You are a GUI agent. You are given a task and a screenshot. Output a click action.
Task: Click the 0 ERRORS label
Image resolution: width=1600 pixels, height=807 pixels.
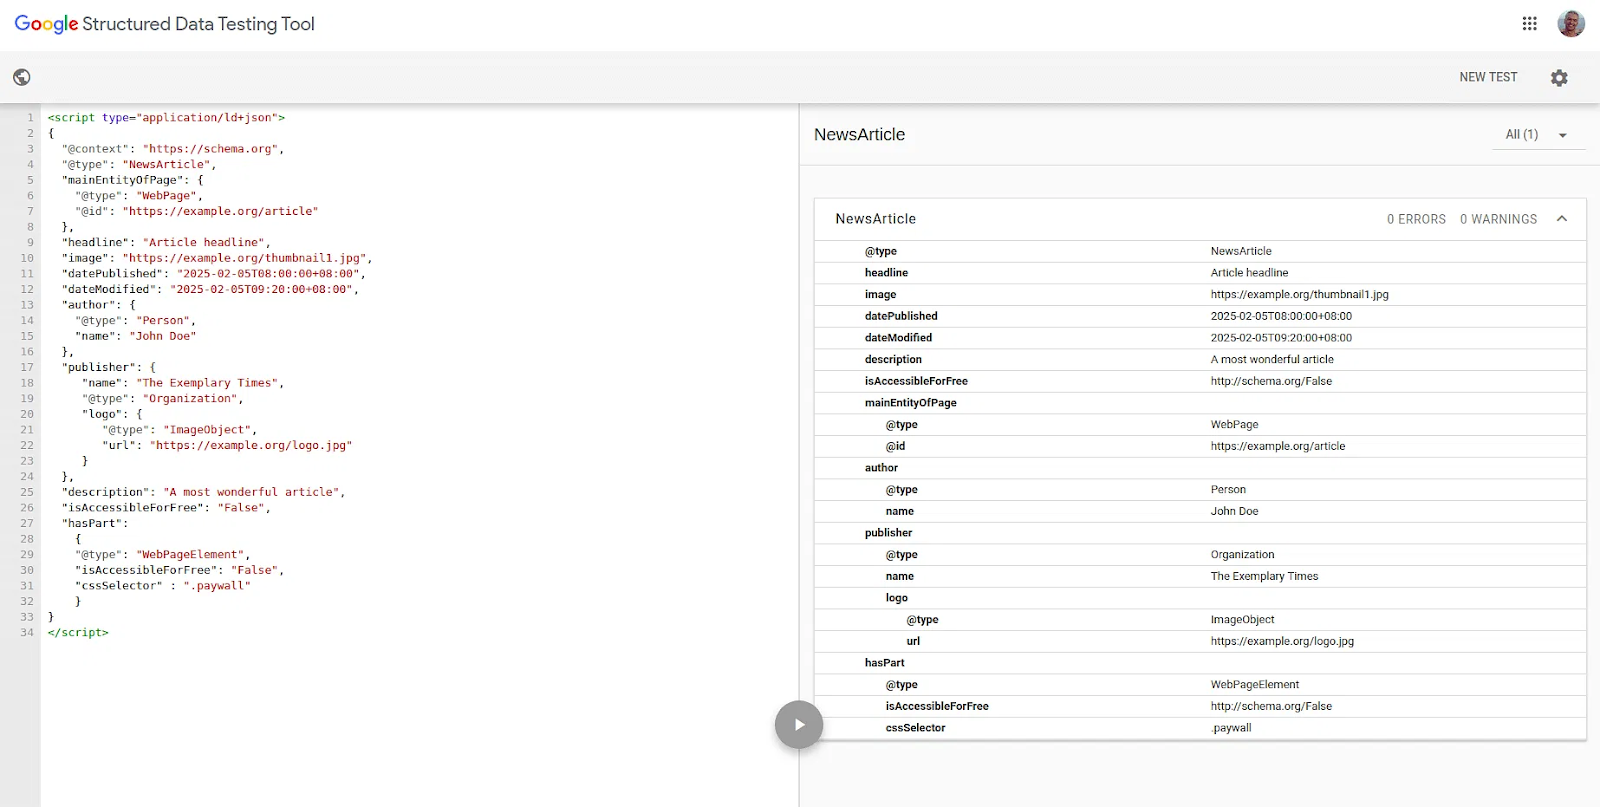click(x=1416, y=219)
